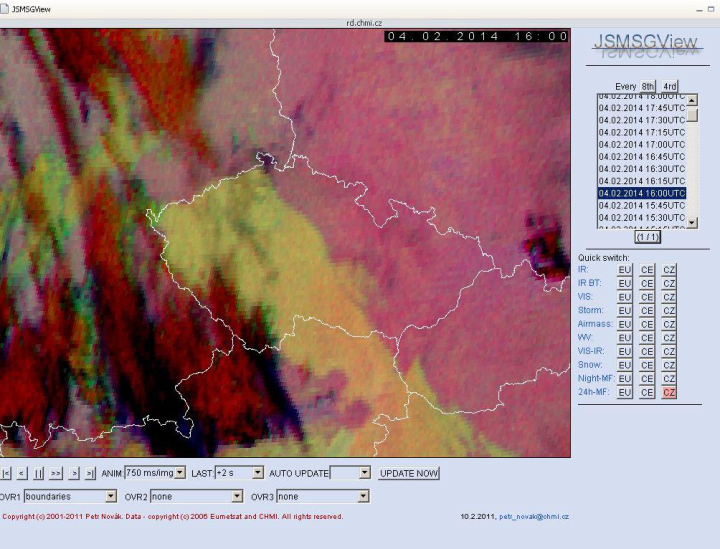Switch to VIS CE view
720x549 pixels.
[647, 297]
